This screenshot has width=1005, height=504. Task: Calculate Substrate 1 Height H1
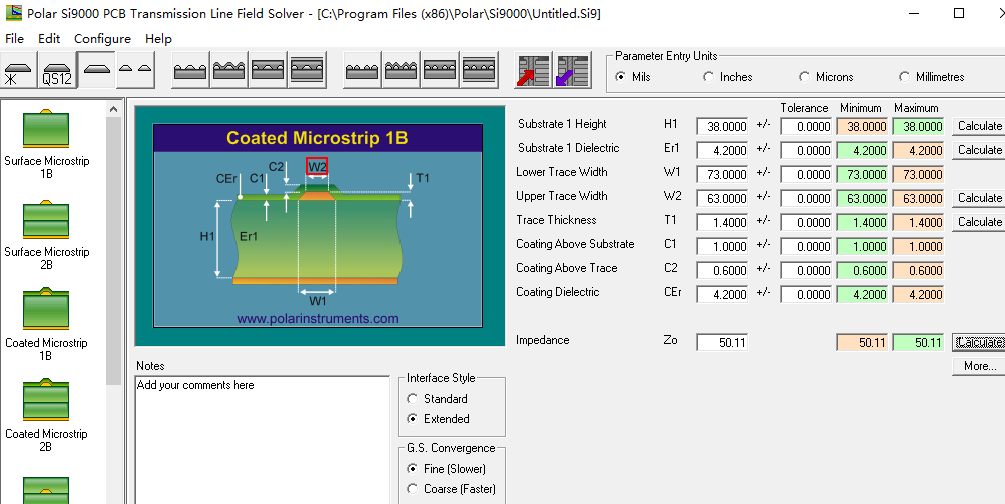coord(979,126)
